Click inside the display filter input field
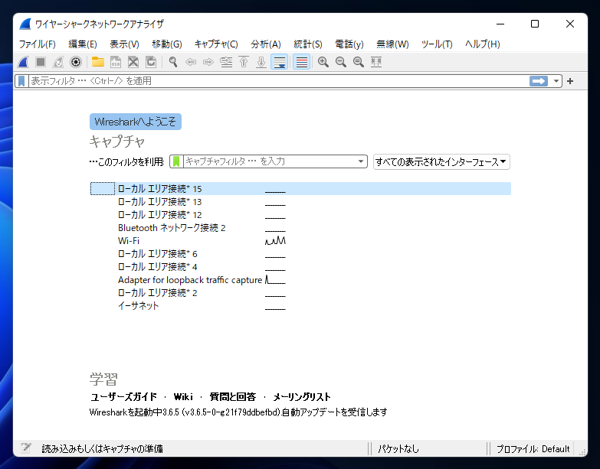This screenshot has height=469, width=600. click(x=279, y=81)
